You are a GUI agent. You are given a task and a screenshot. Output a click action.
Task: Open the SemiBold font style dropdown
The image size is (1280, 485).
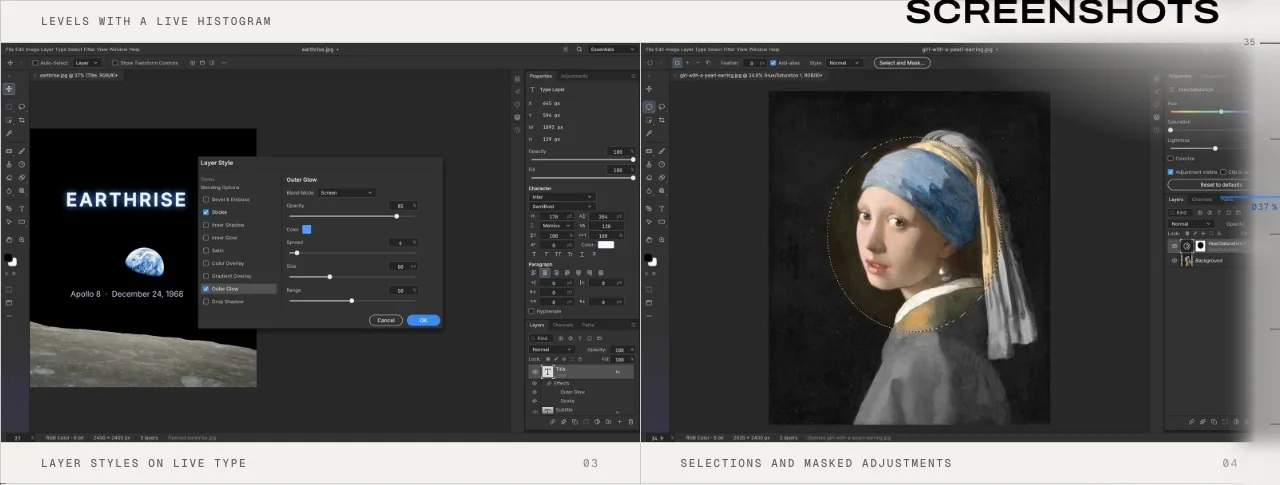click(x=562, y=206)
